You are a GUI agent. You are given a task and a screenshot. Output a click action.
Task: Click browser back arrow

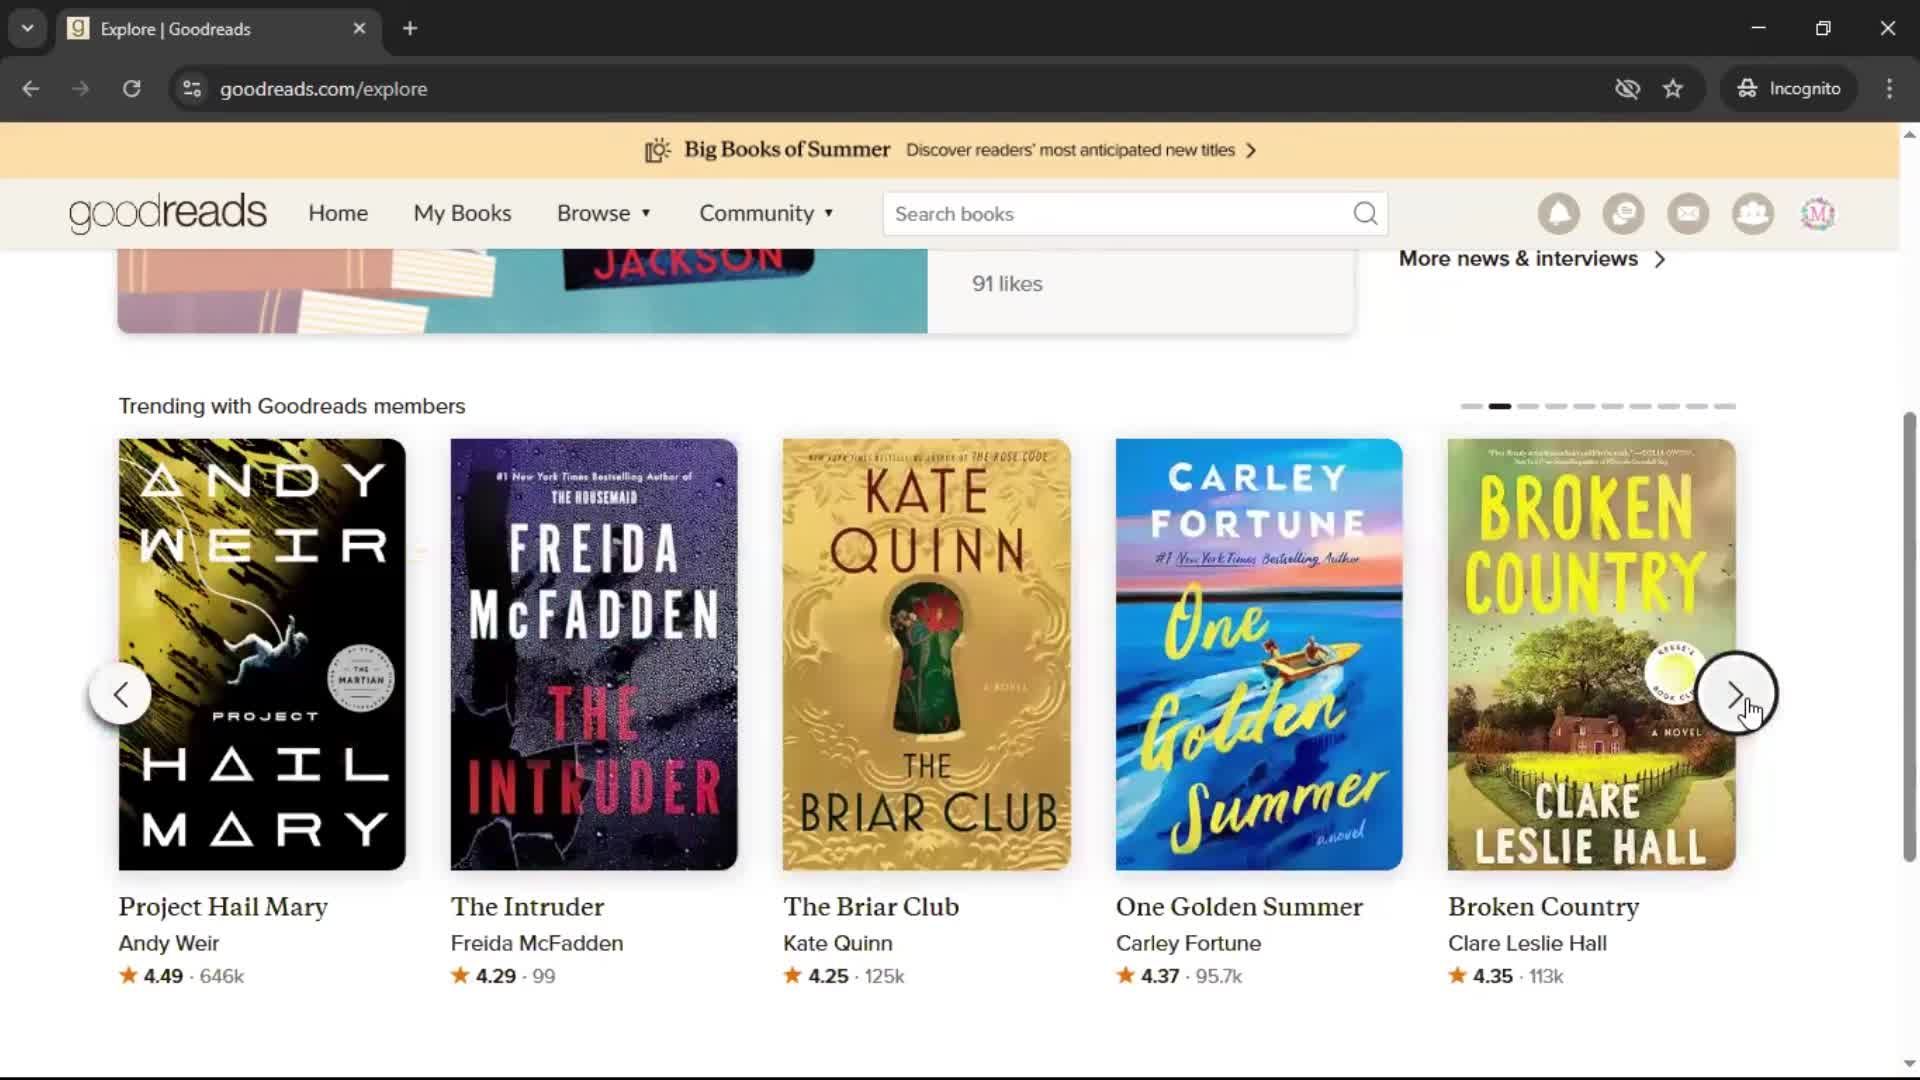tap(31, 89)
